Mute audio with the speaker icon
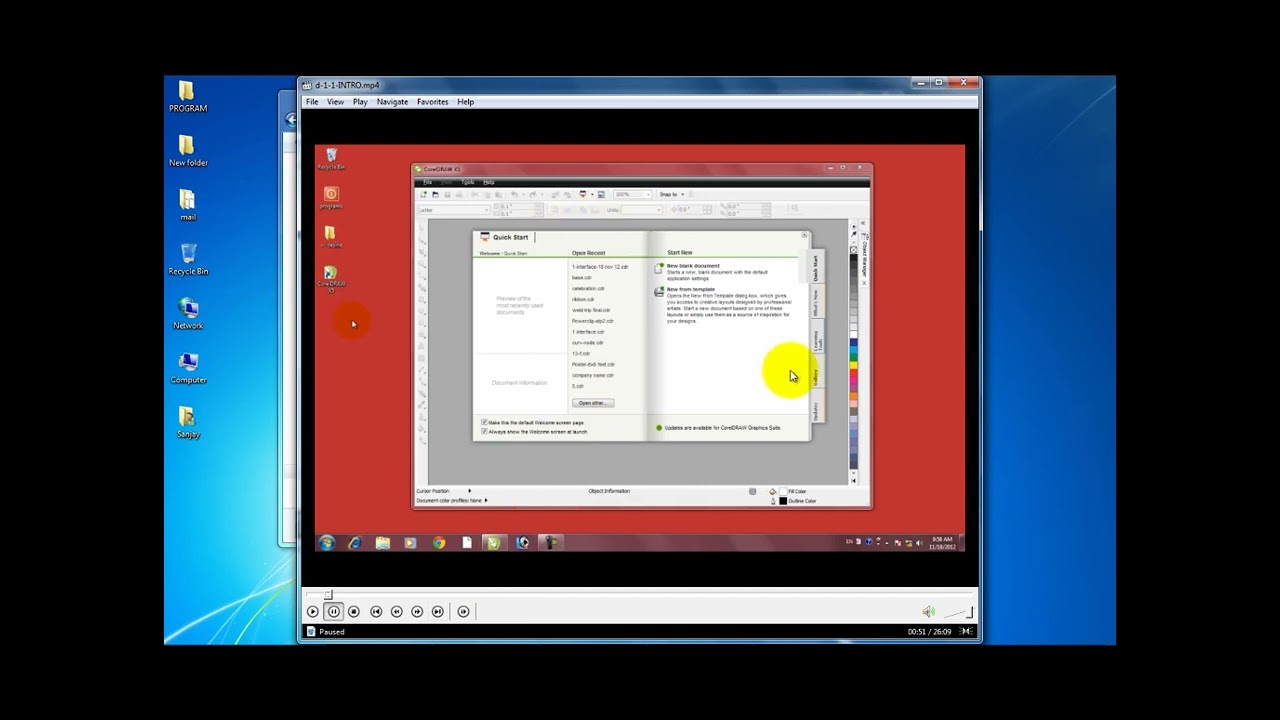Screen dimensions: 1280x720 coord(928,611)
